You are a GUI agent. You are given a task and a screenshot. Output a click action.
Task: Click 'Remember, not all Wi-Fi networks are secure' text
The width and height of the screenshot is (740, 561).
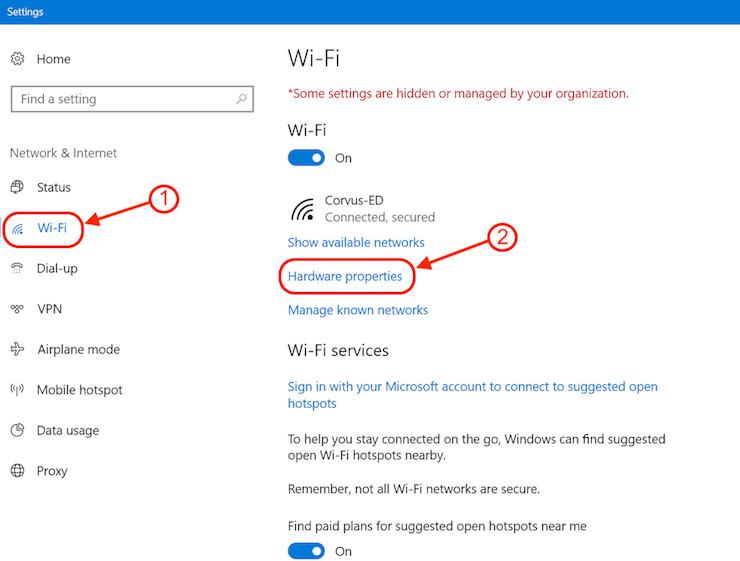[x=413, y=489]
